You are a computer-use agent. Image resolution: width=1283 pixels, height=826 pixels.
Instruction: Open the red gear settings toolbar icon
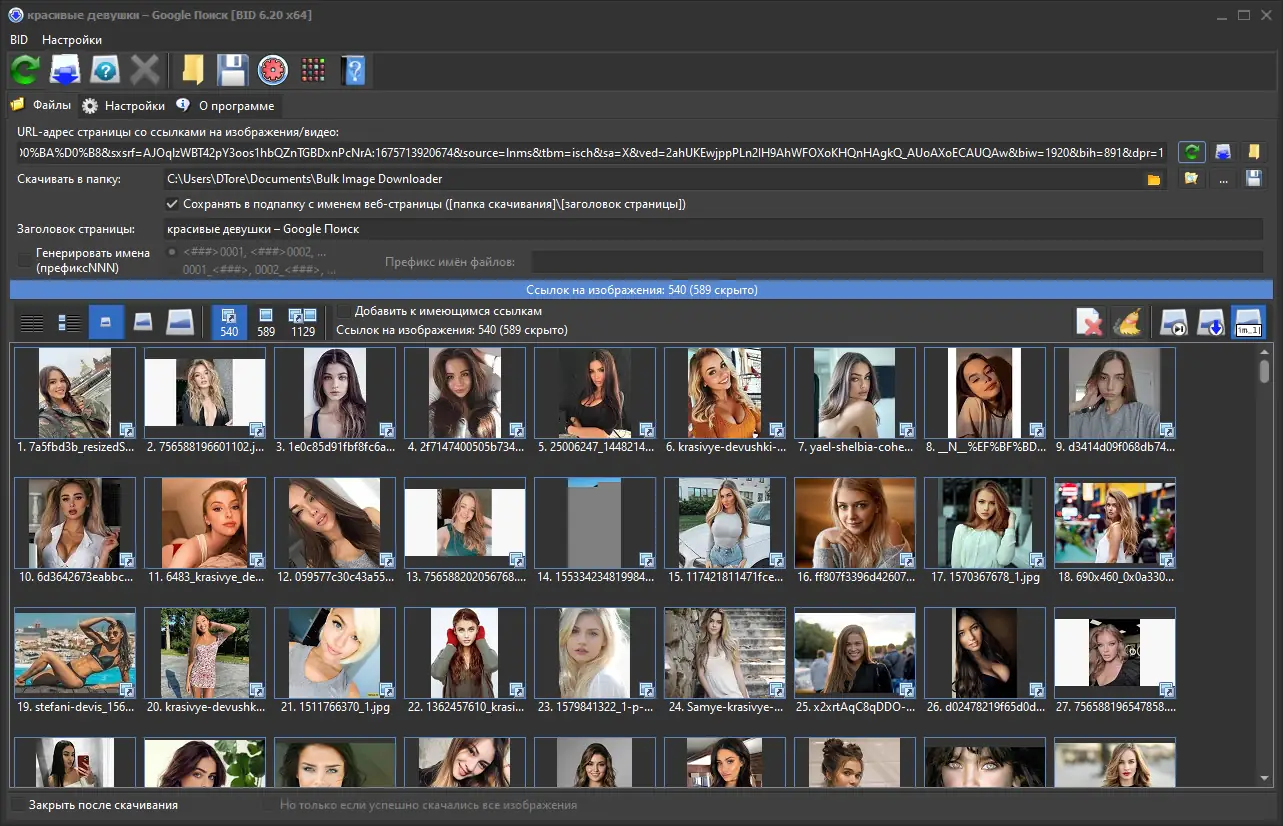coord(272,70)
